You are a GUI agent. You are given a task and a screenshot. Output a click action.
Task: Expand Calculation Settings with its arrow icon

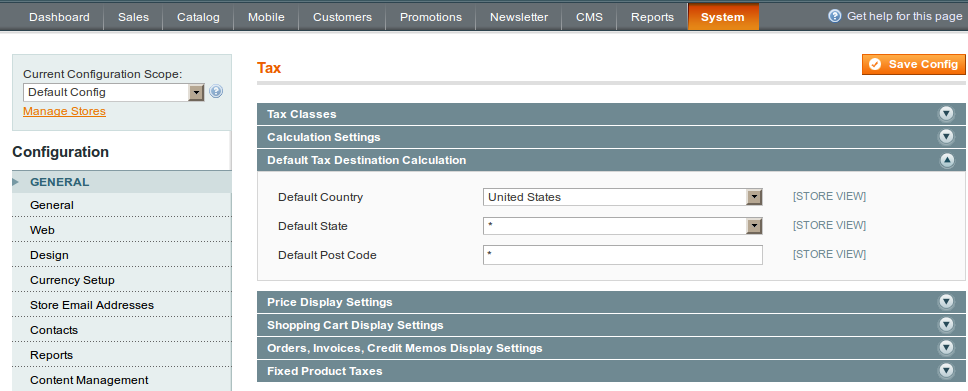(946, 137)
